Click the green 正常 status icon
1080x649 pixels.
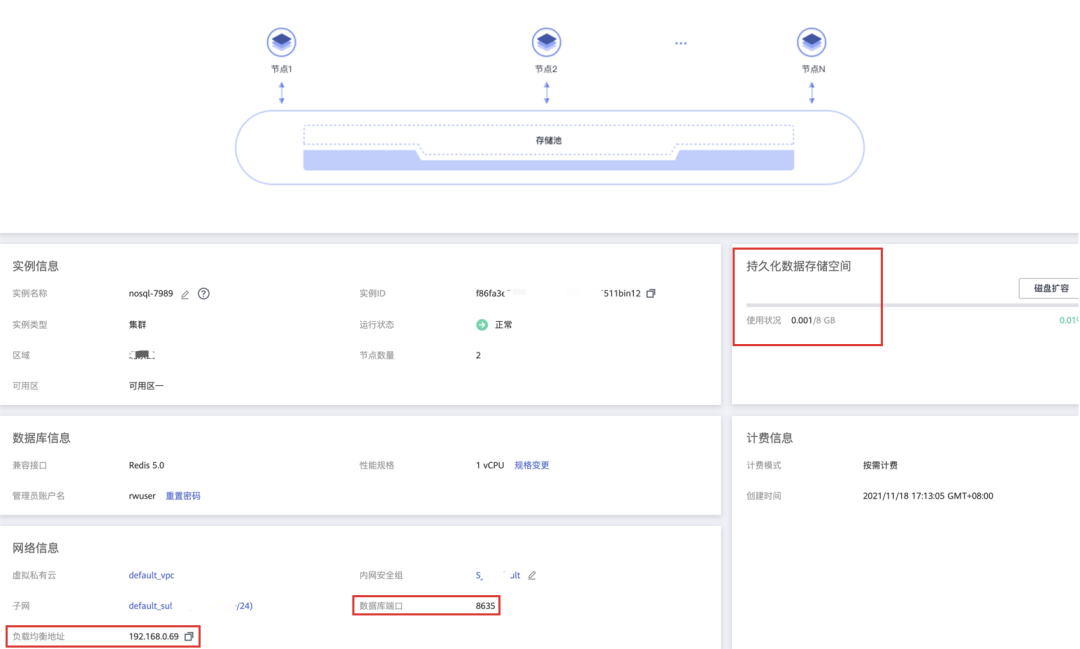click(x=481, y=324)
